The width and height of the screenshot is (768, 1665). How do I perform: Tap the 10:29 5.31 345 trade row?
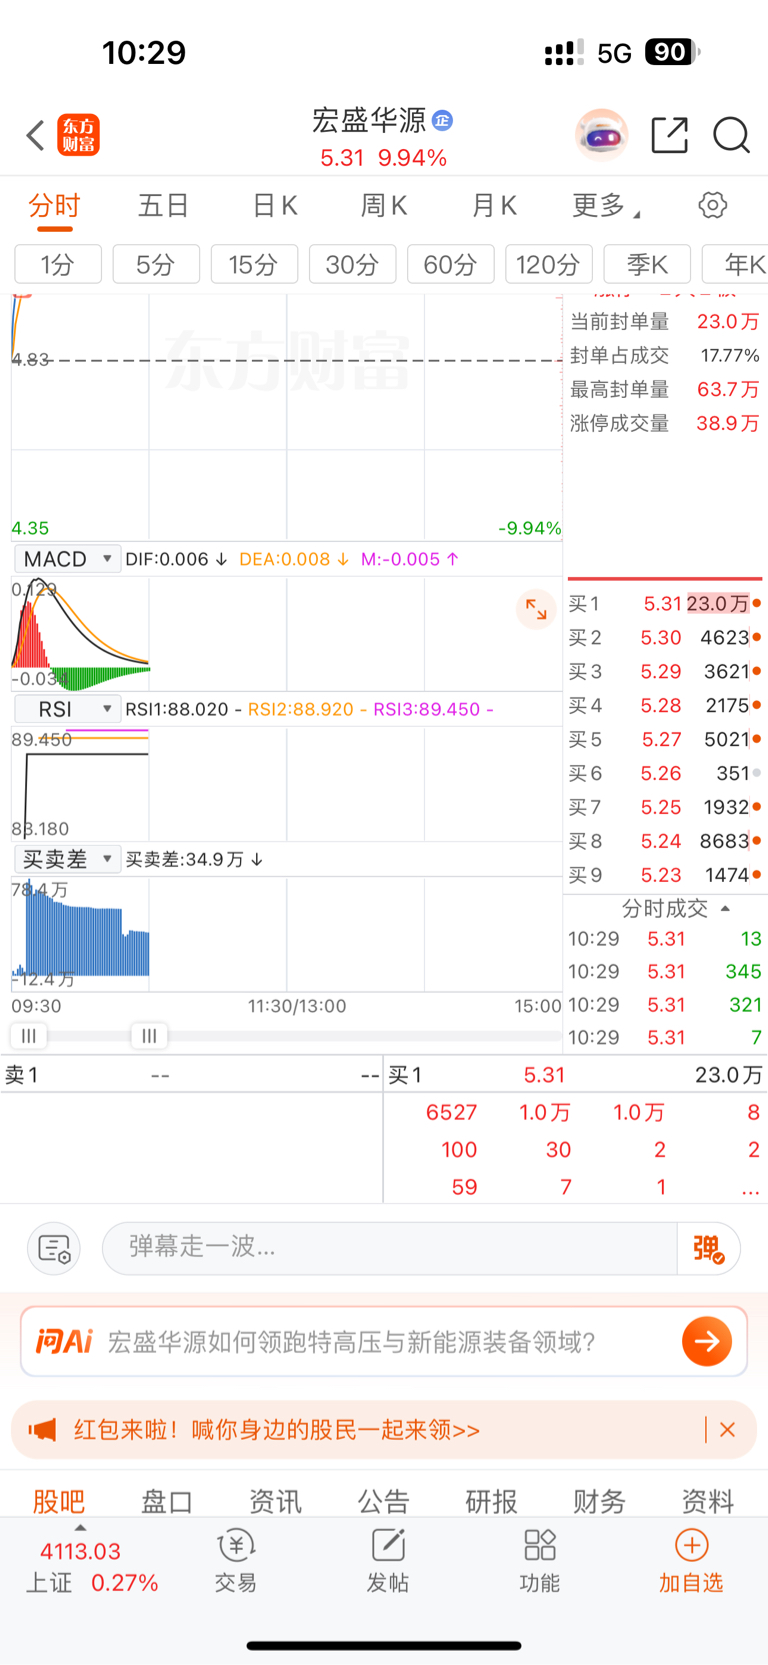[x=665, y=971]
